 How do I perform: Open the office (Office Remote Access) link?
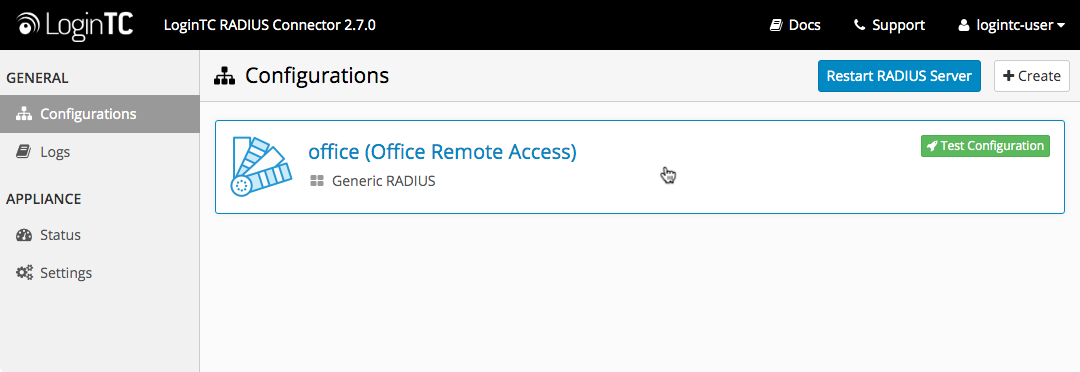pyautogui.click(x=442, y=151)
